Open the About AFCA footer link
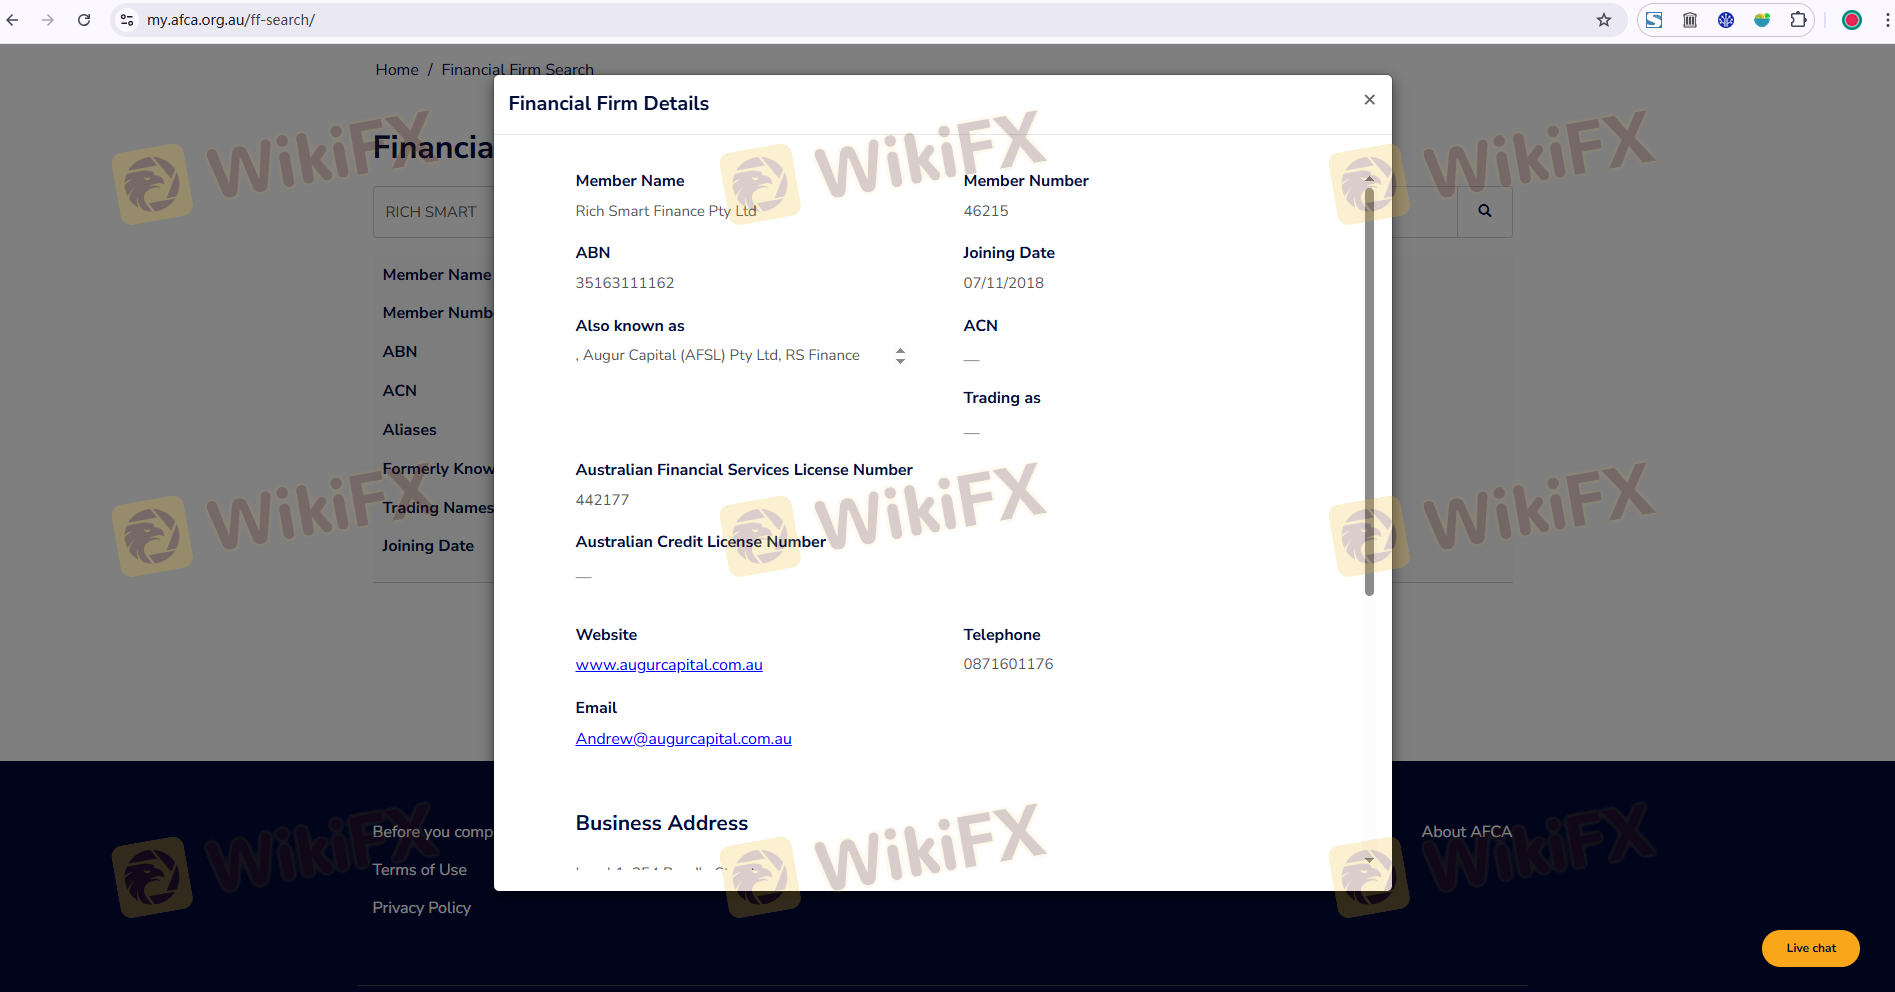This screenshot has height=992, width=1895. 1467,832
